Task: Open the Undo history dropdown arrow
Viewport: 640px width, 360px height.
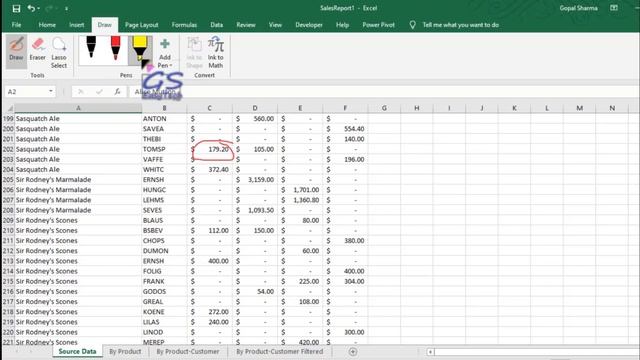Action: click(39, 9)
